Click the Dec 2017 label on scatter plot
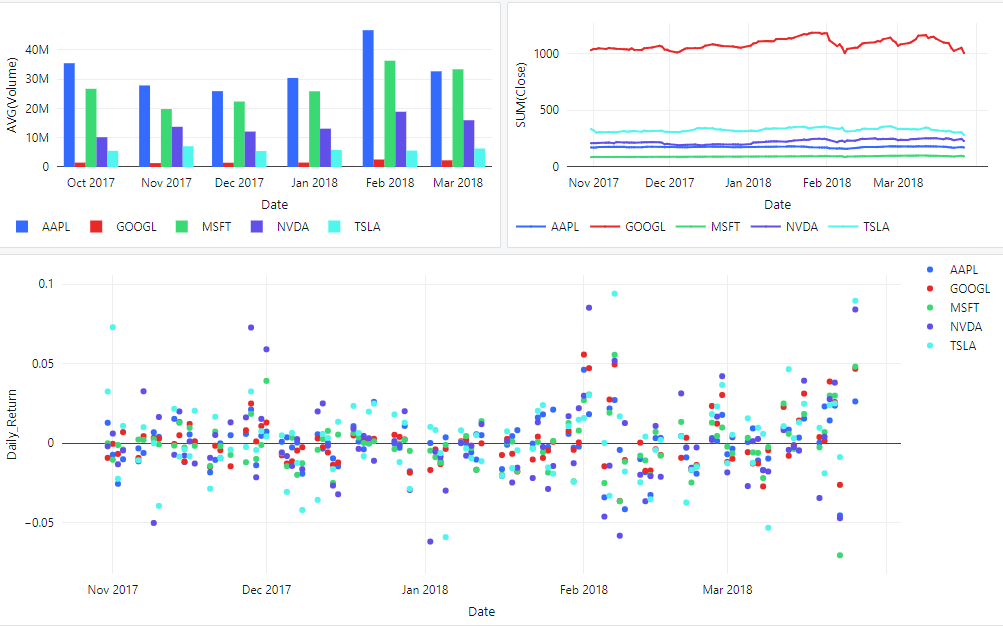 pos(266,590)
